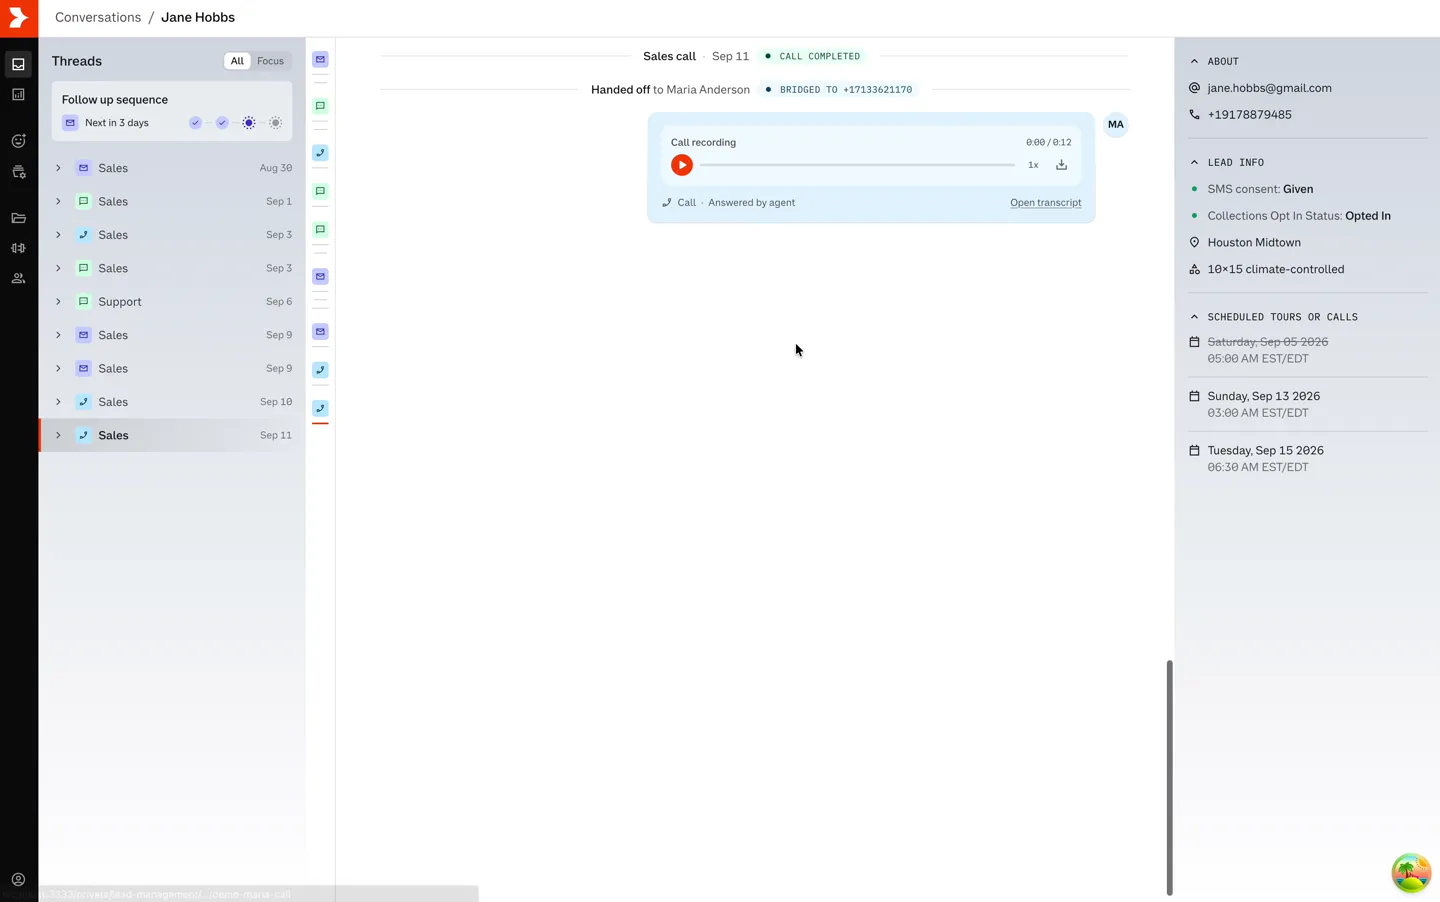The height and width of the screenshot is (902, 1440).
Task: Open transcript of the call
Action: 1045,203
